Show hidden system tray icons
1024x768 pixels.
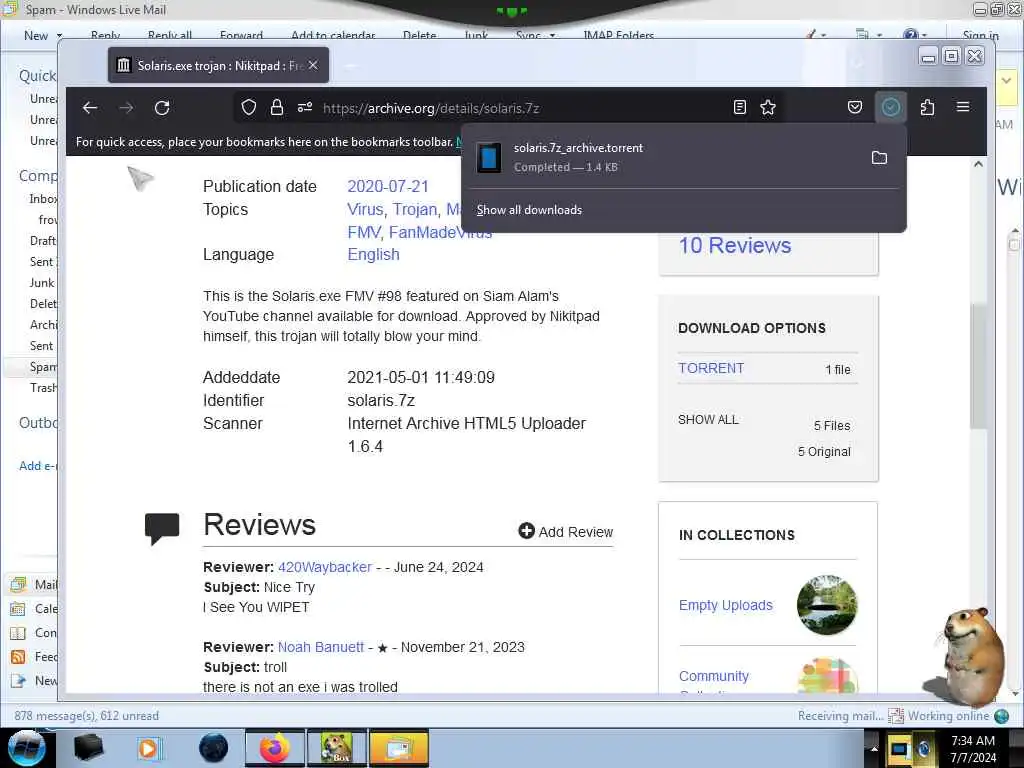tap(874, 749)
